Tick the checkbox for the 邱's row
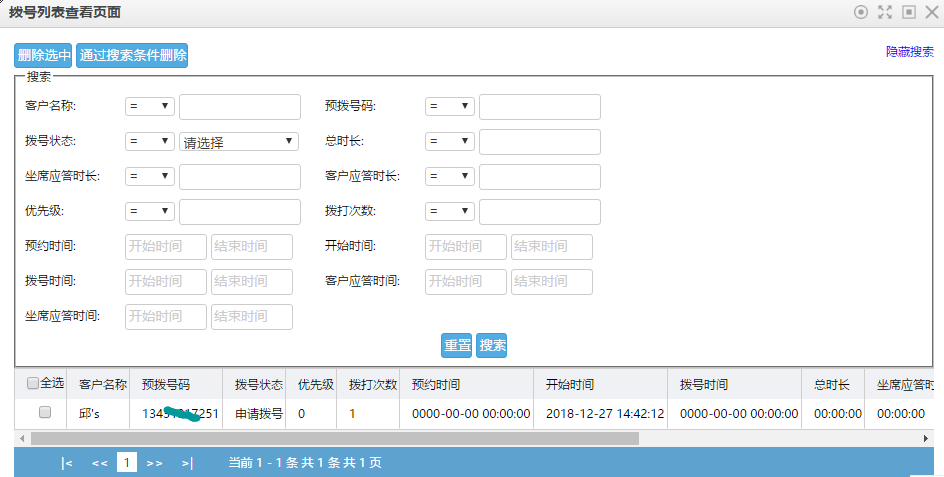Screen dimensions: 944x477 [x=44, y=412]
